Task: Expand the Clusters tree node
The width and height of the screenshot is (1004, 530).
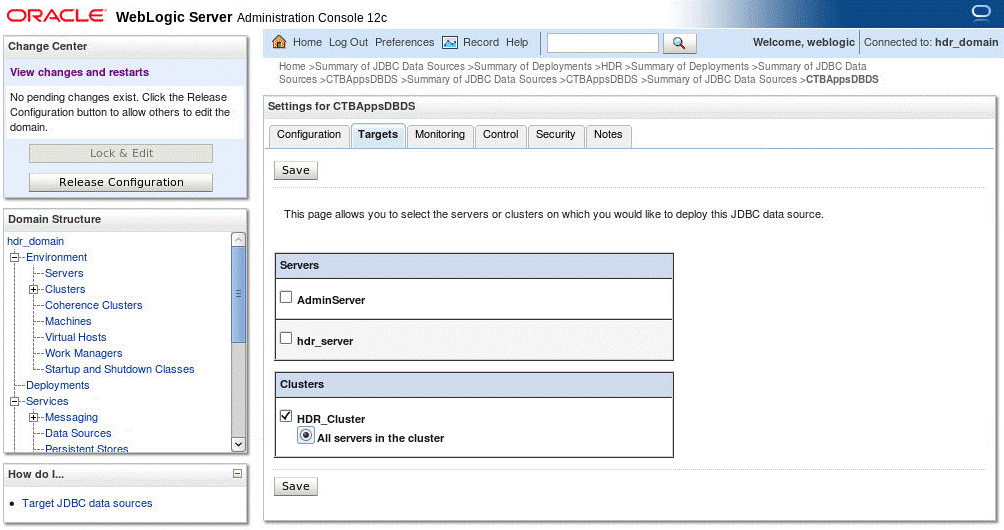Action: 33,289
